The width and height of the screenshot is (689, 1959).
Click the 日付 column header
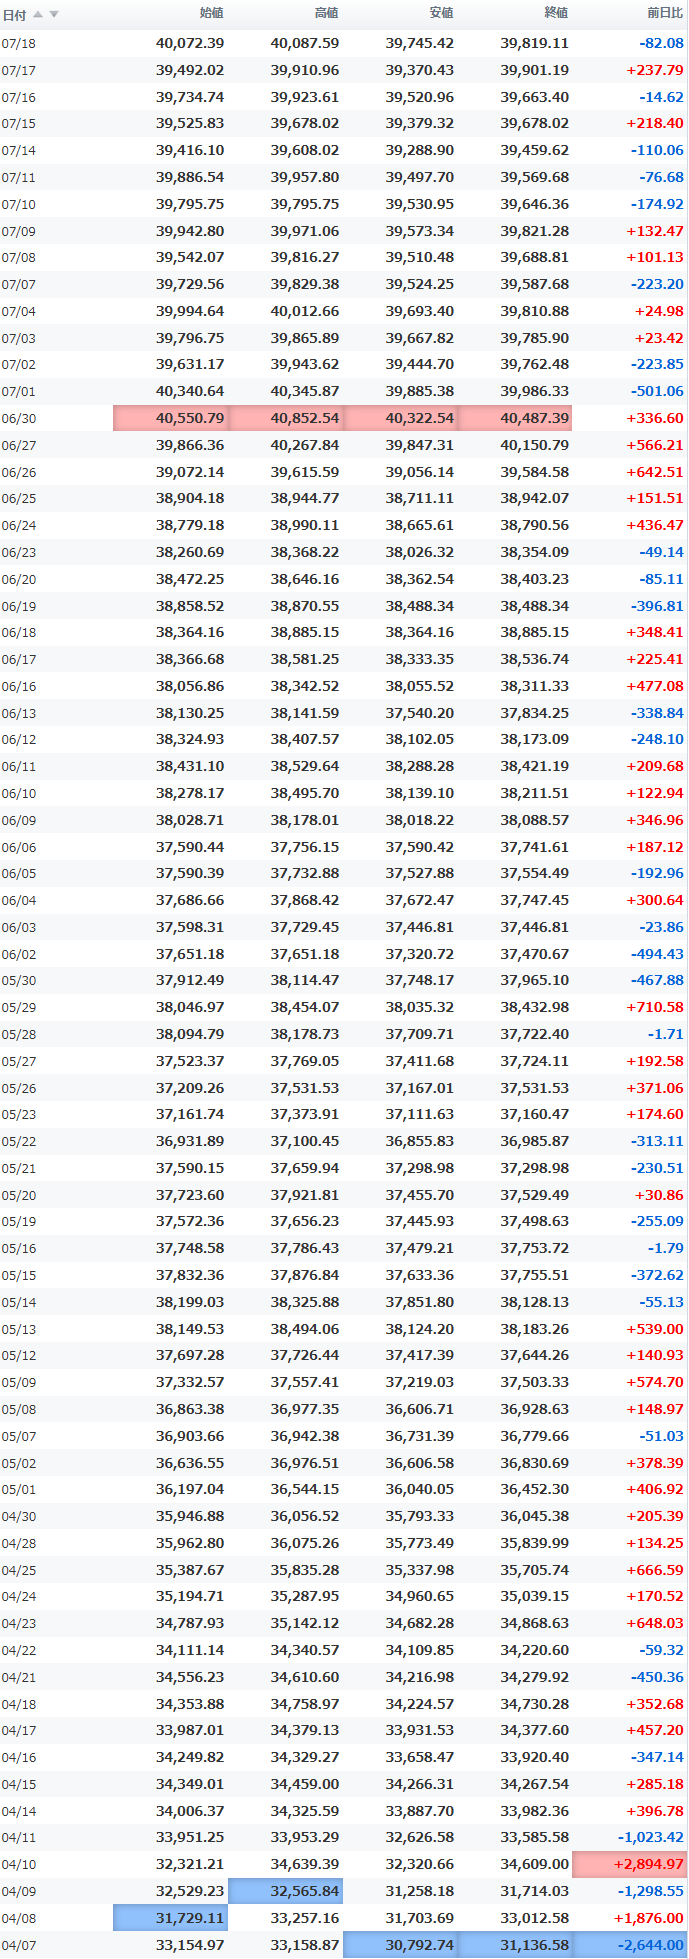point(14,14)
